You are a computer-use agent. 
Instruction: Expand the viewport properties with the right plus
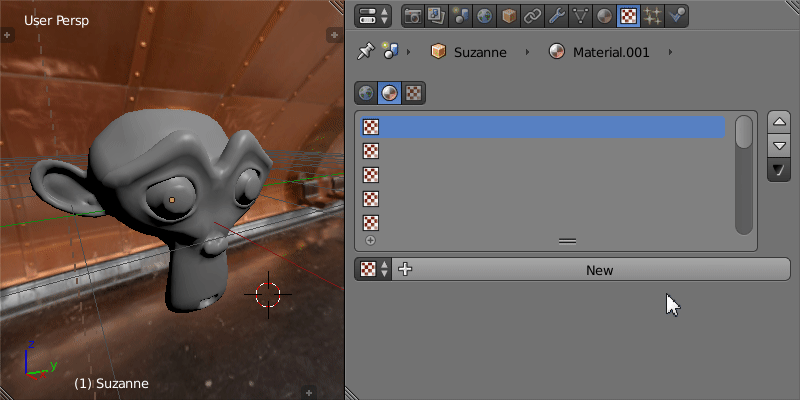coord(335,35)
